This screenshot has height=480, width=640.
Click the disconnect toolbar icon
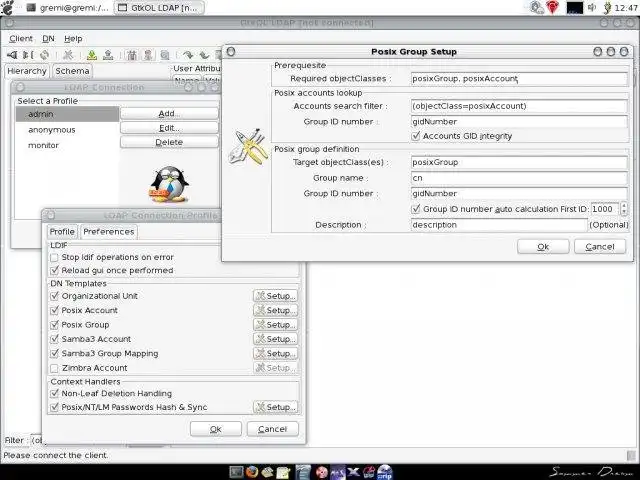tap(28, 55)
